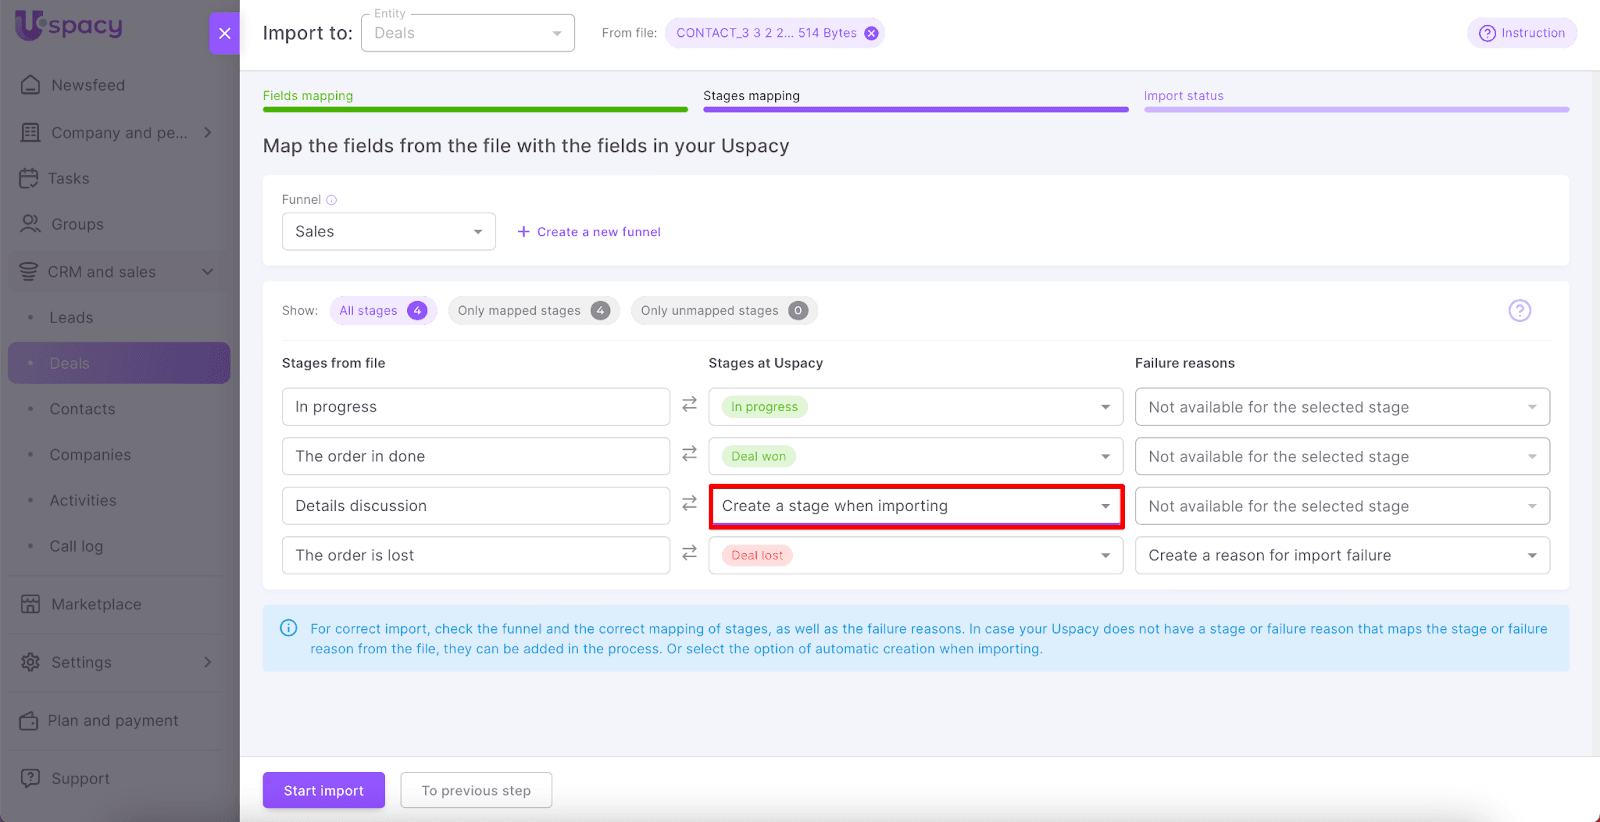Click the Marketplace store icon

(x=31, y=604)
